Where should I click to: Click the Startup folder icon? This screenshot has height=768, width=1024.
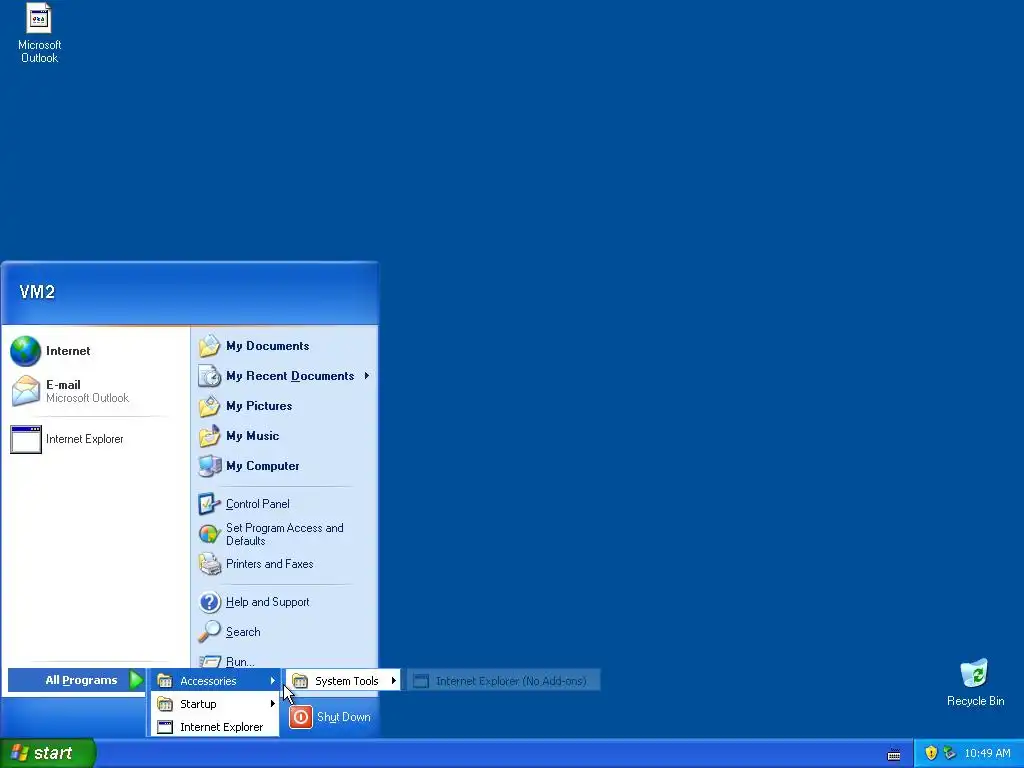(165, 704)
